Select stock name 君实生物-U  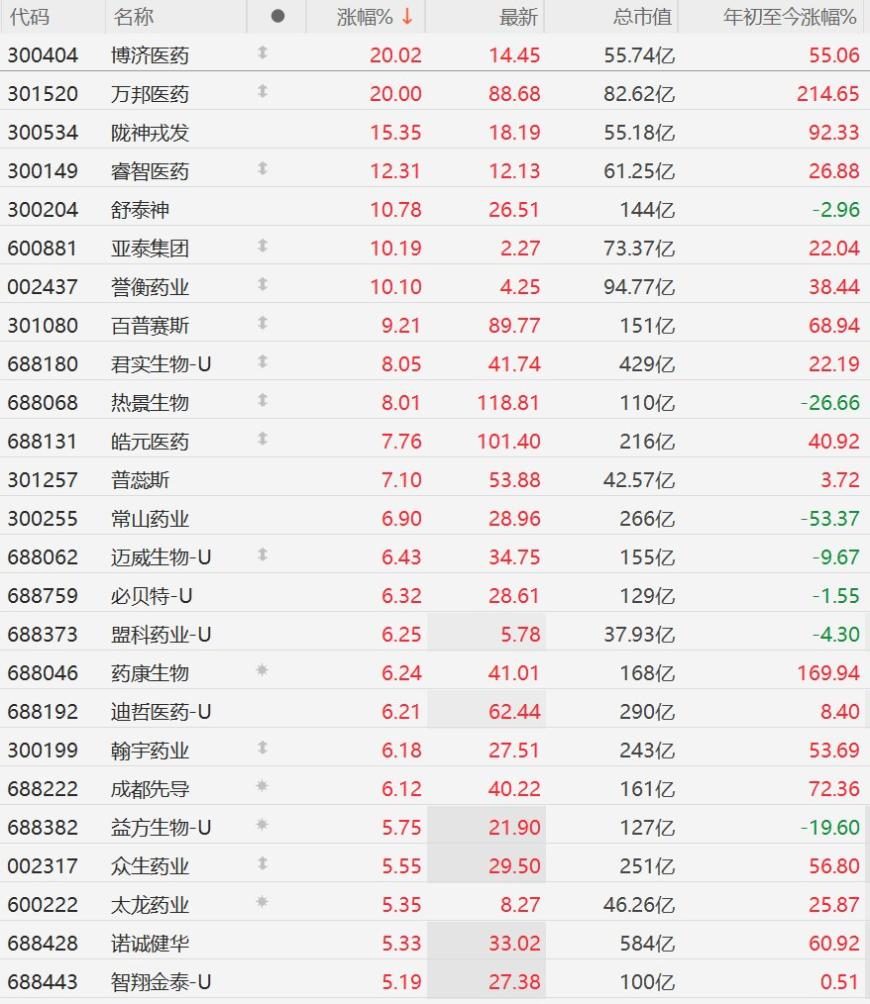tap(161, 364)
